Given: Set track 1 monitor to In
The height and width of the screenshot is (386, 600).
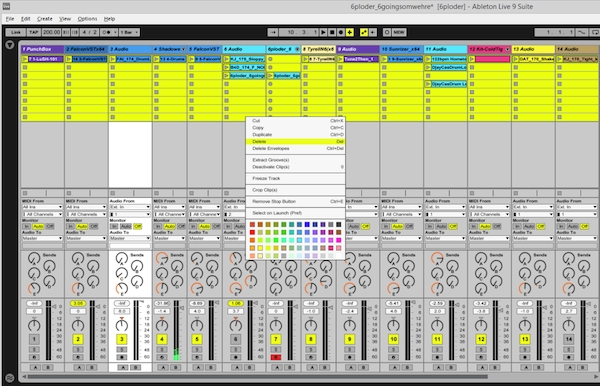Looking at the screenshot, I should 25,226.
